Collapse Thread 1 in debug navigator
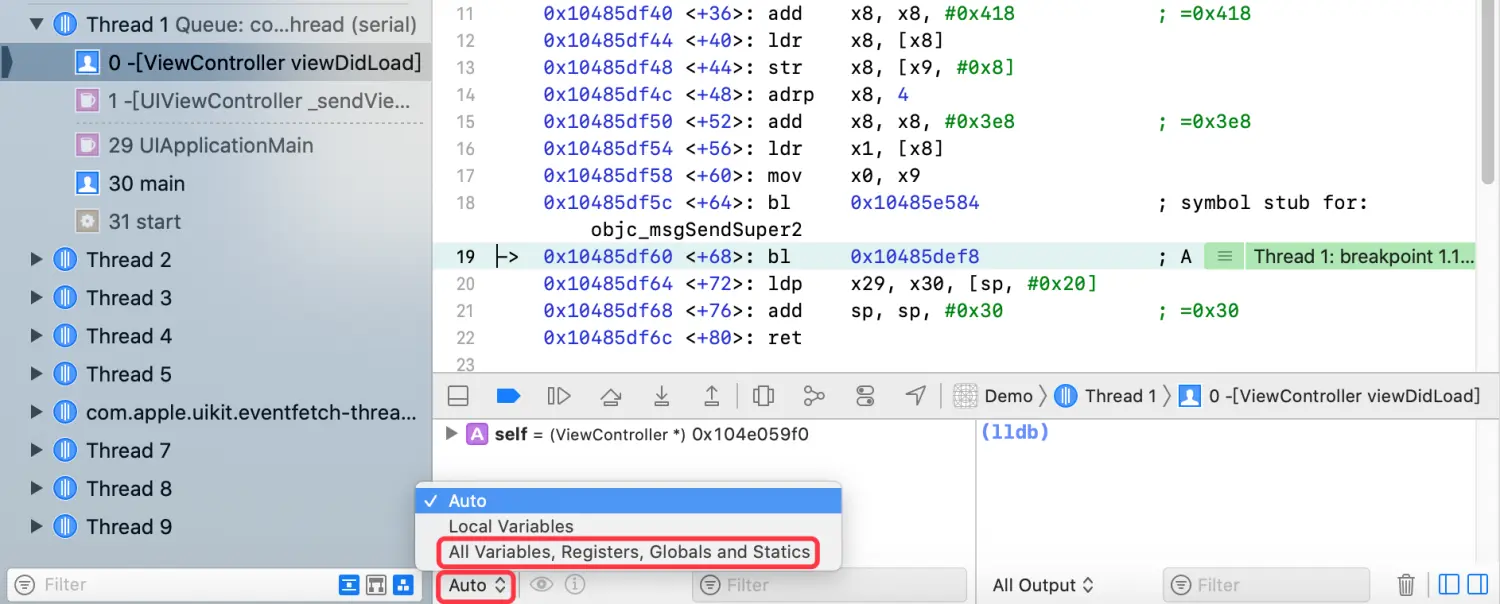 point(37,24)
